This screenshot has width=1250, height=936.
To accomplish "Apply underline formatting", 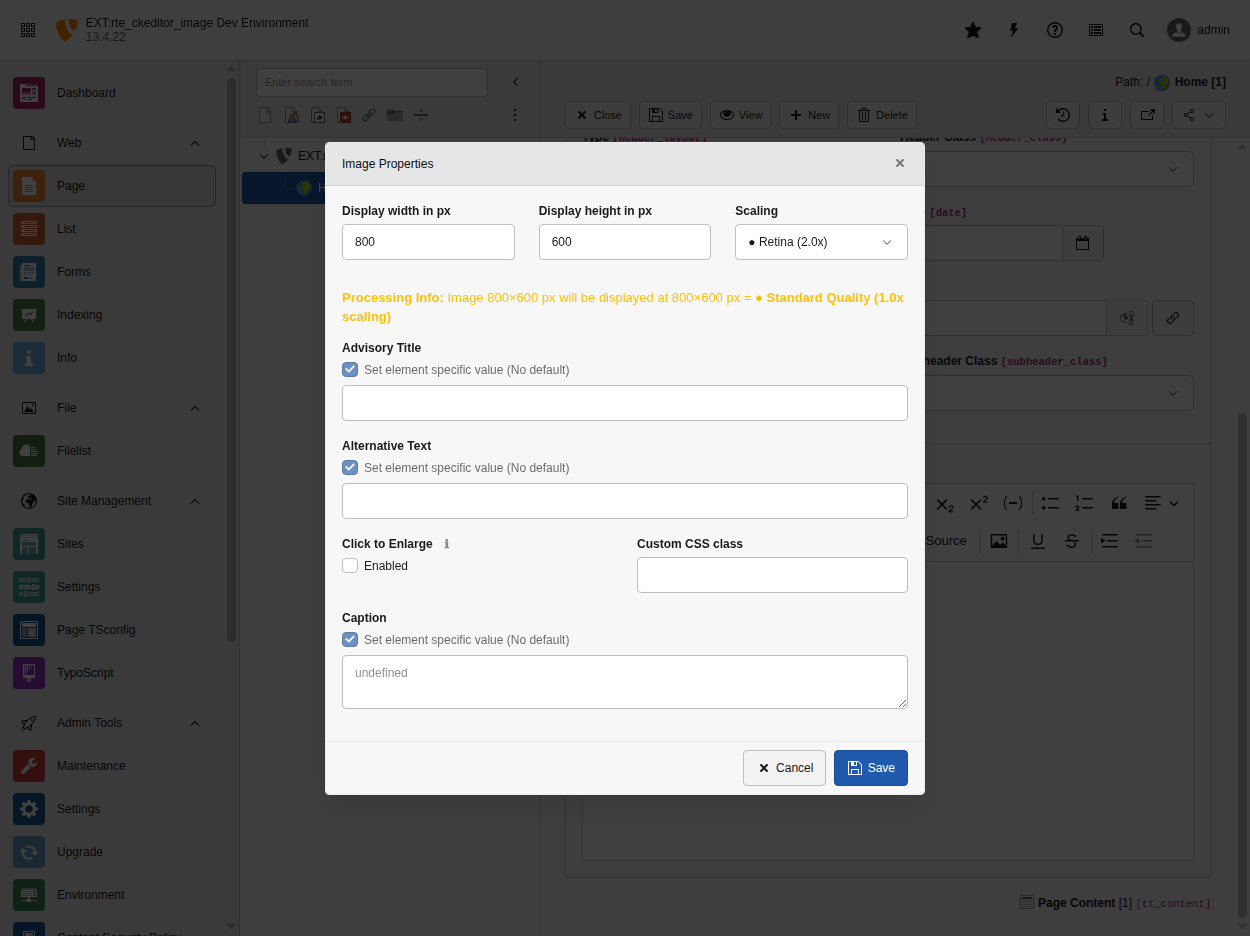I will (x=1037, y=540).
